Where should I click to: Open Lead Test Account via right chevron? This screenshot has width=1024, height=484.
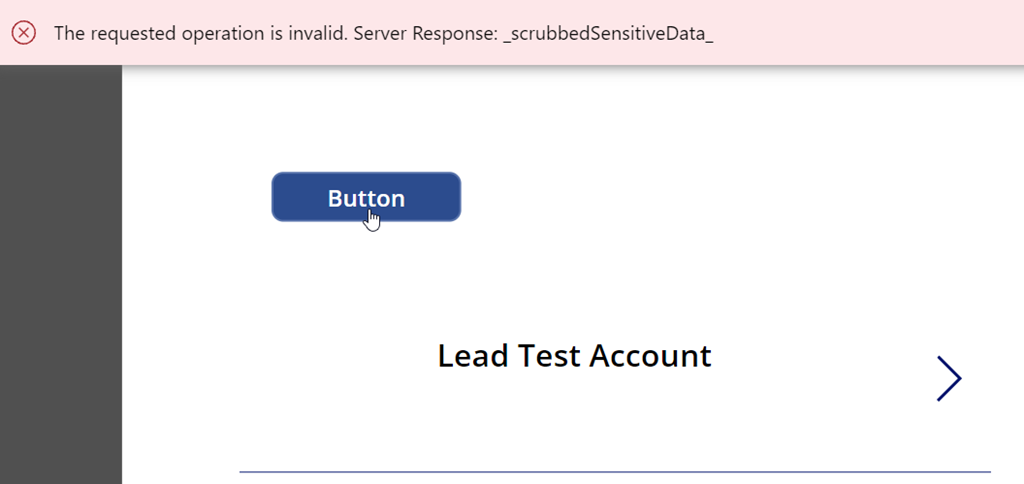click(x=949, y=378)
